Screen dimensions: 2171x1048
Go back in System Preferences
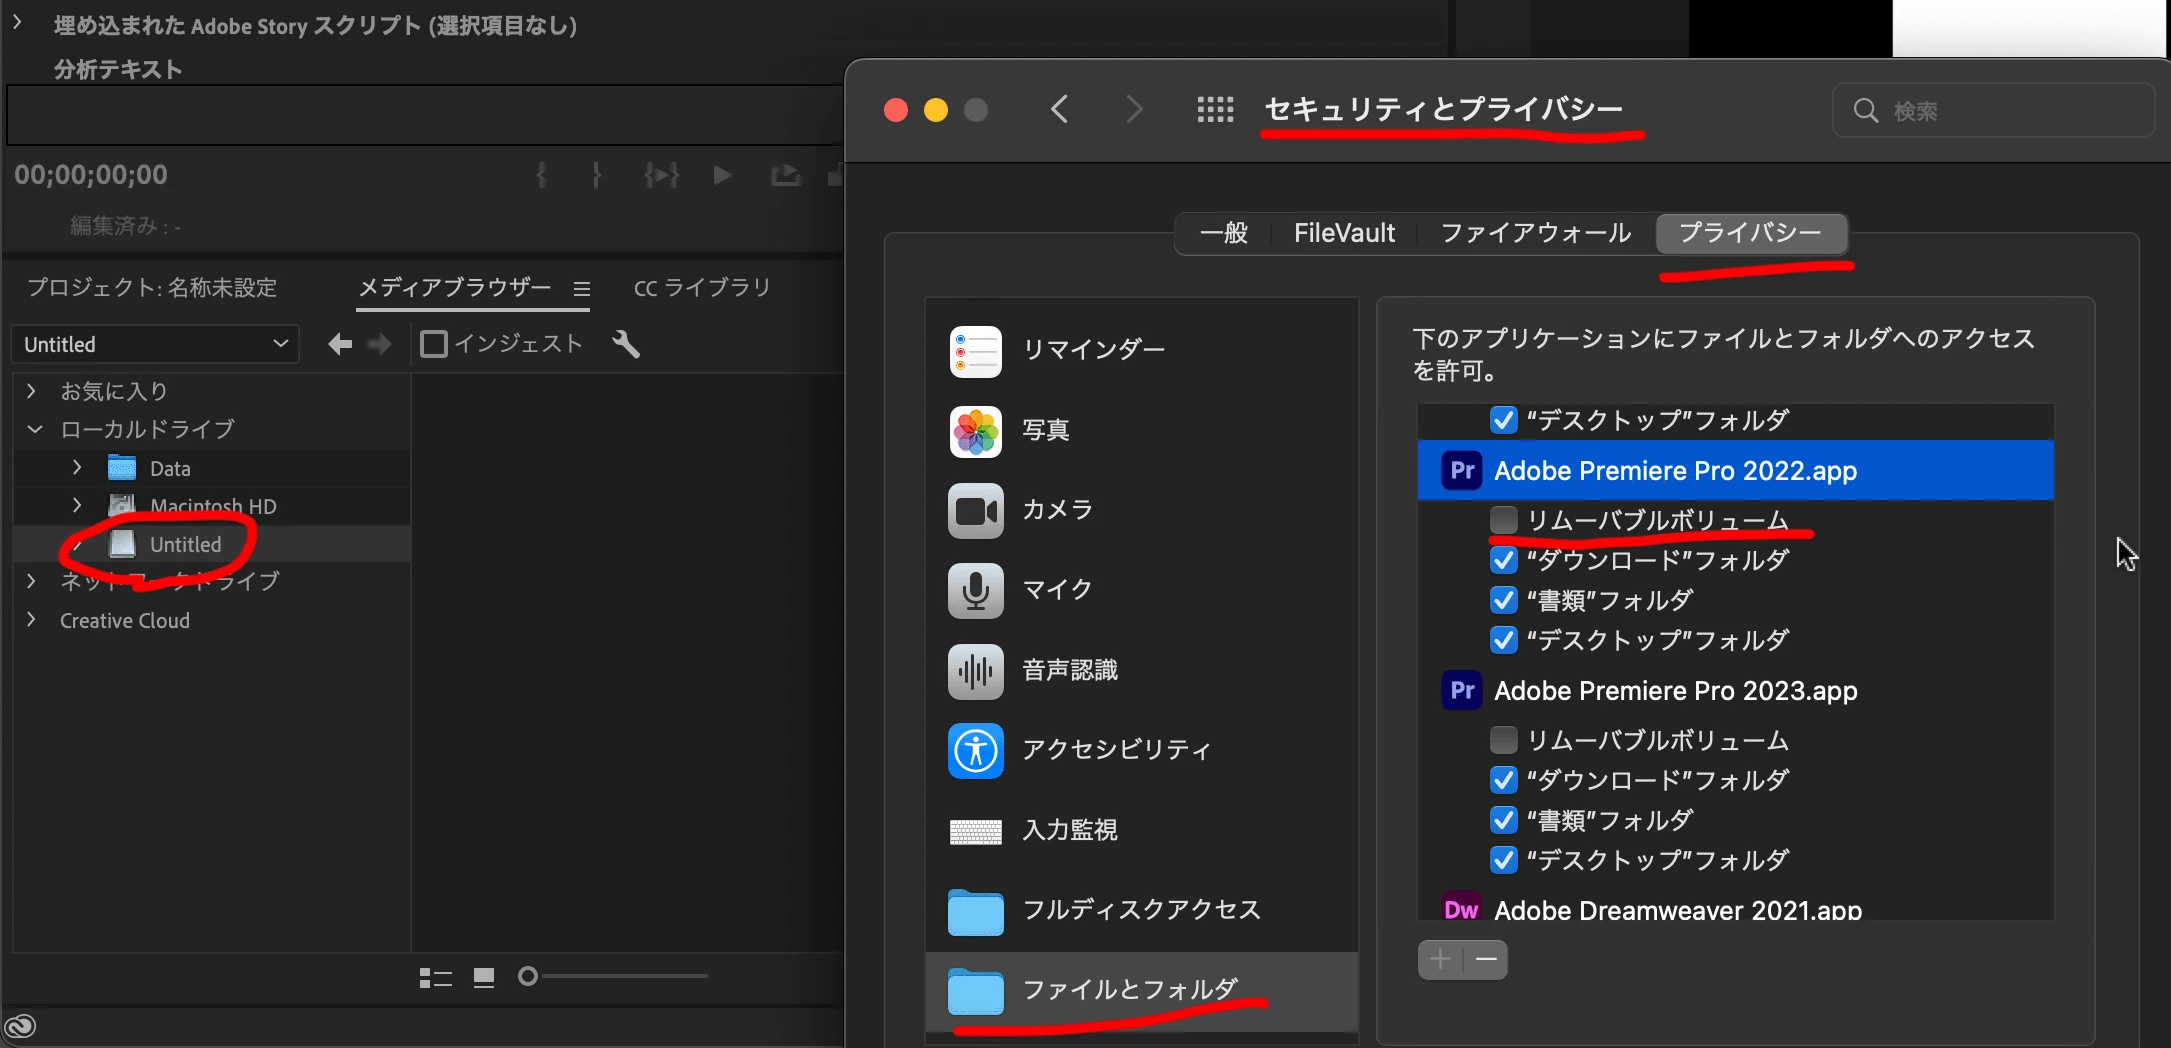[x=1060, y=109]
